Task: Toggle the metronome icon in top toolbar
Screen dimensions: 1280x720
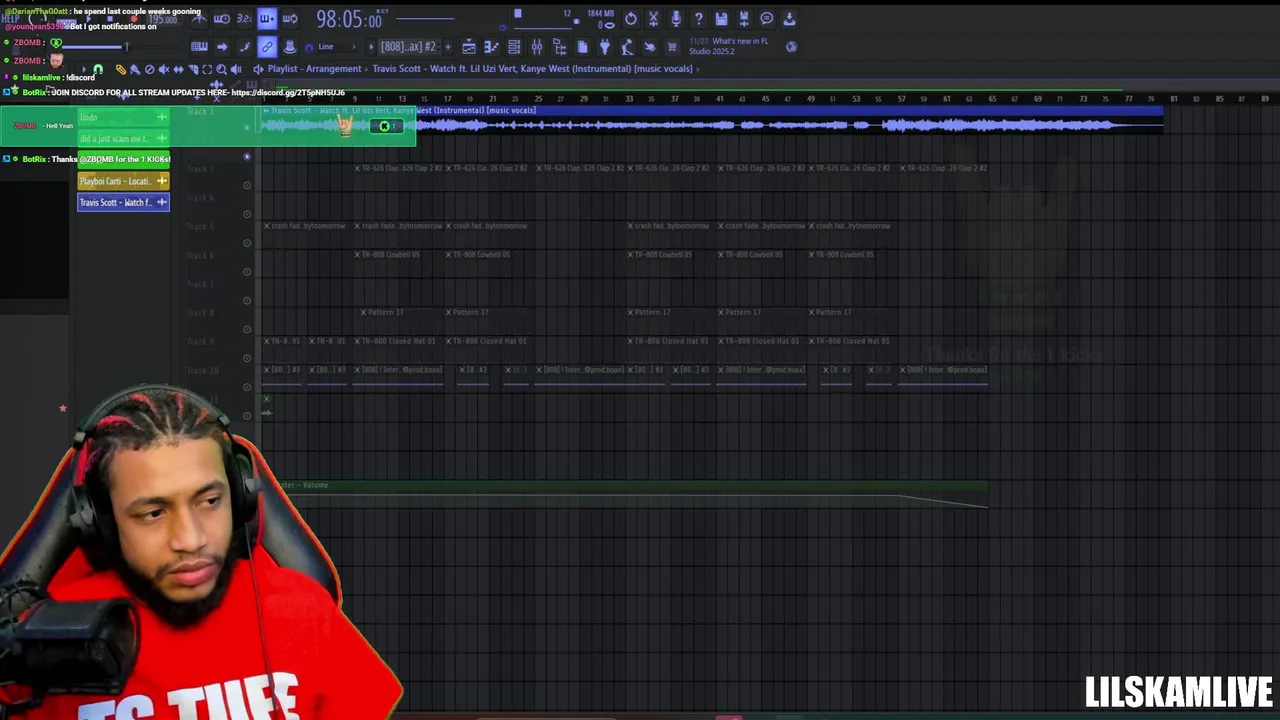Action: point(200,19)
